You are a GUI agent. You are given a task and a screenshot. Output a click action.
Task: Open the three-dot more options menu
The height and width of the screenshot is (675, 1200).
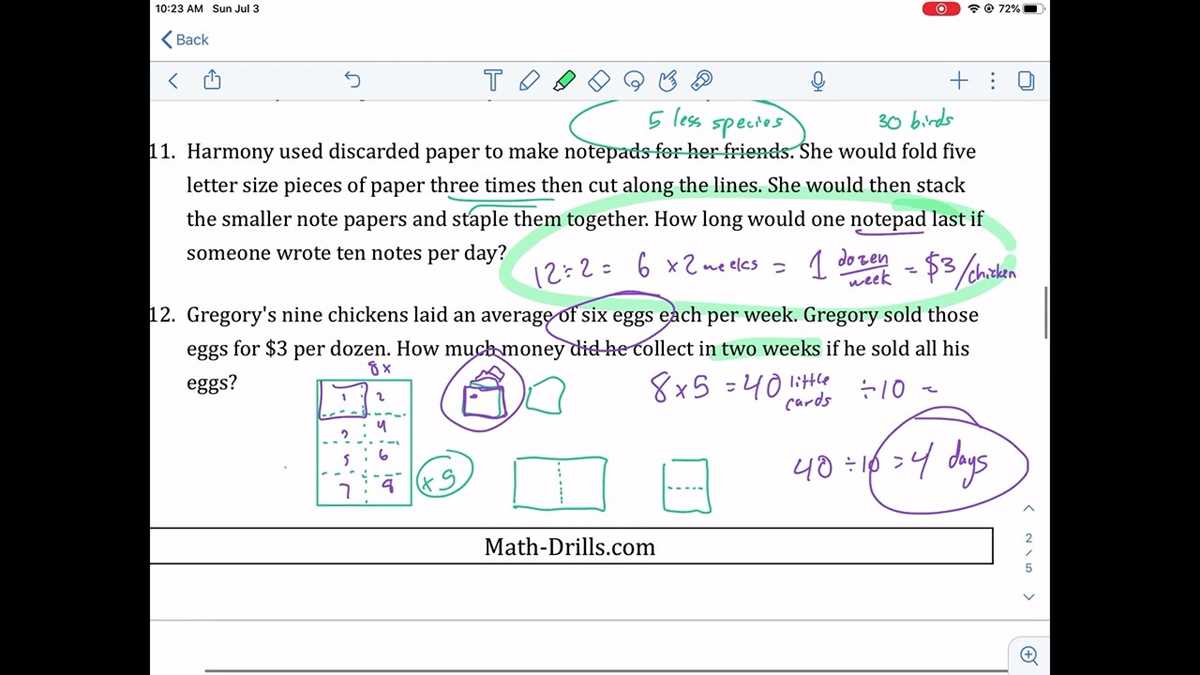992,81
